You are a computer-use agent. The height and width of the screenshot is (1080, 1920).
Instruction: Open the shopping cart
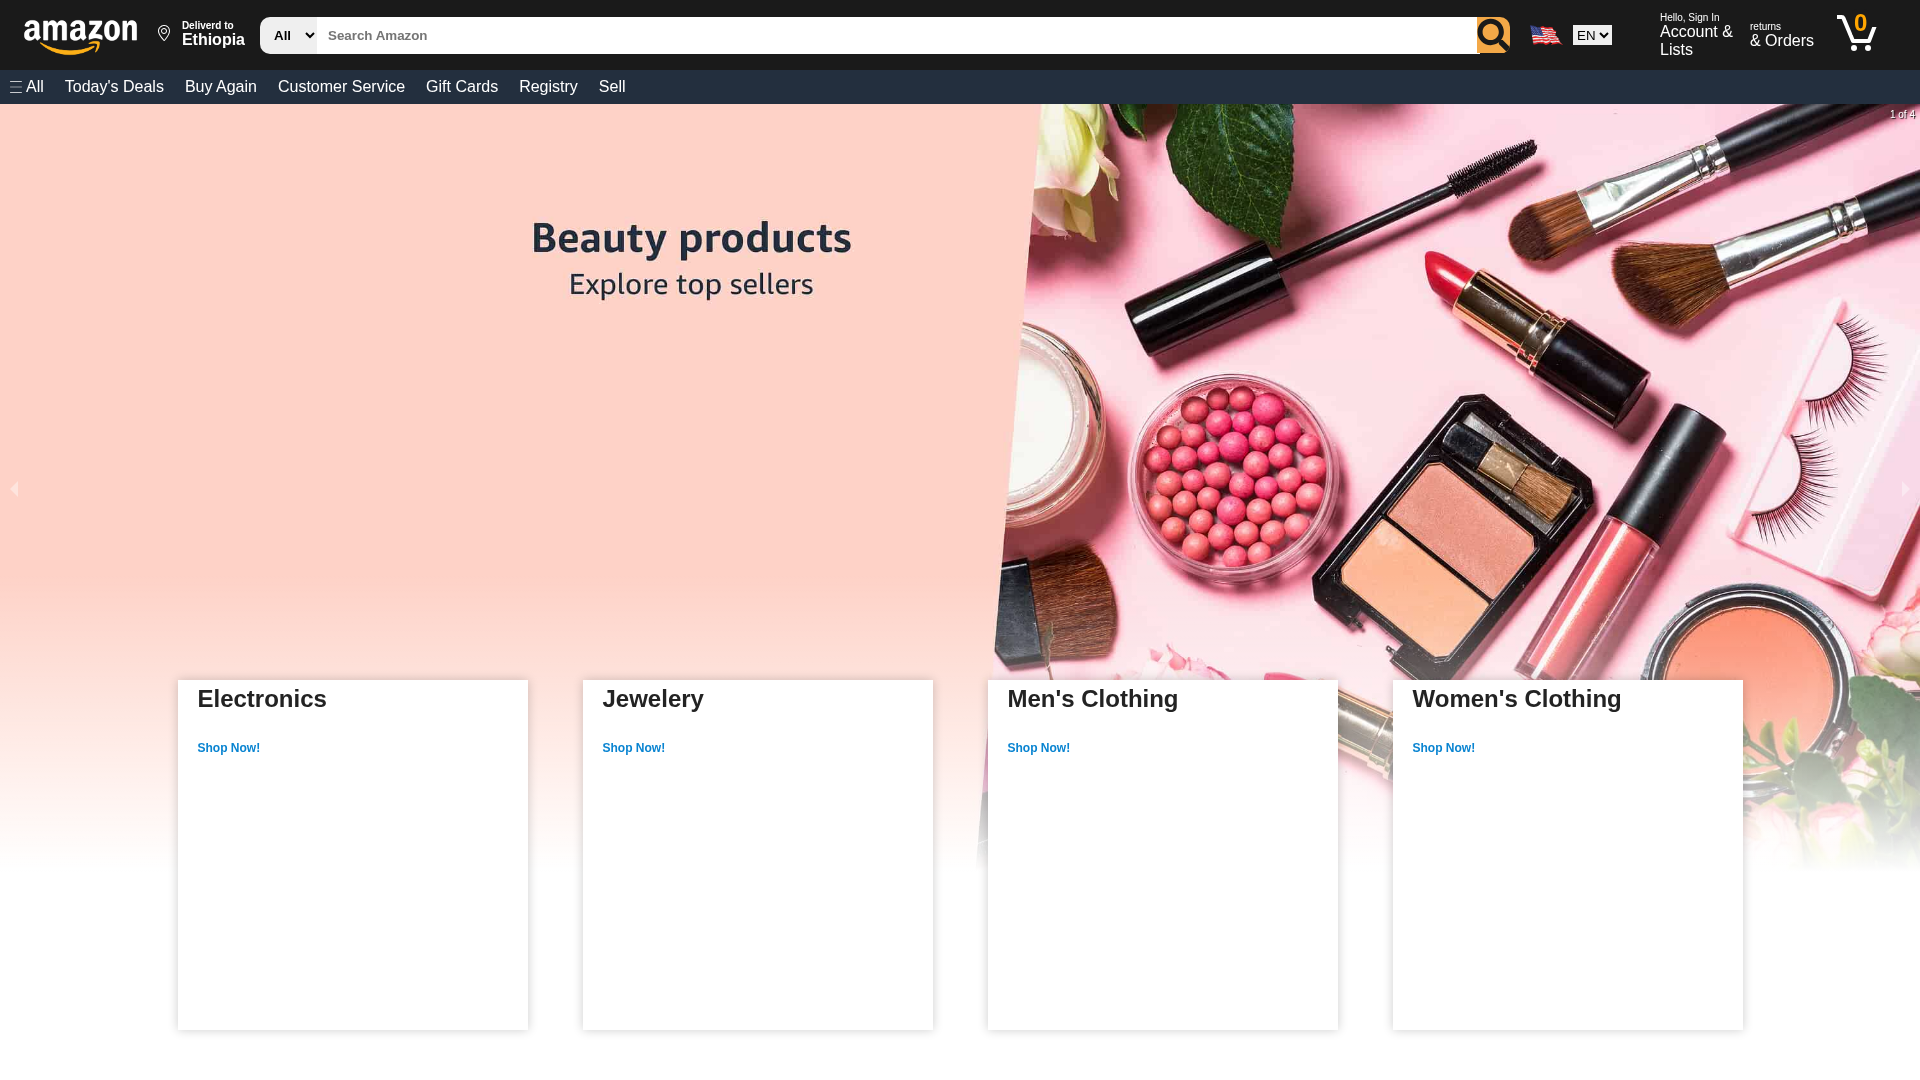1856,33
